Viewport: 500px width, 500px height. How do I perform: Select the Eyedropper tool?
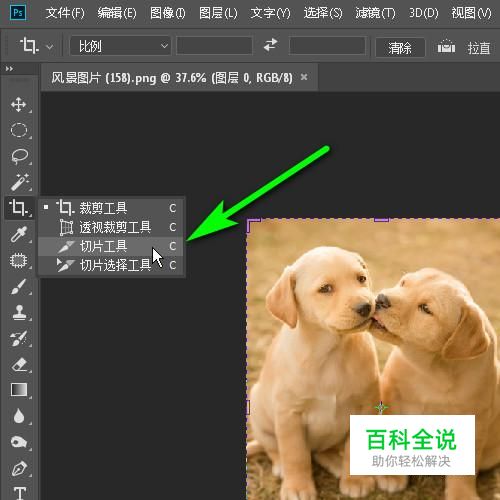coord(19,234)
